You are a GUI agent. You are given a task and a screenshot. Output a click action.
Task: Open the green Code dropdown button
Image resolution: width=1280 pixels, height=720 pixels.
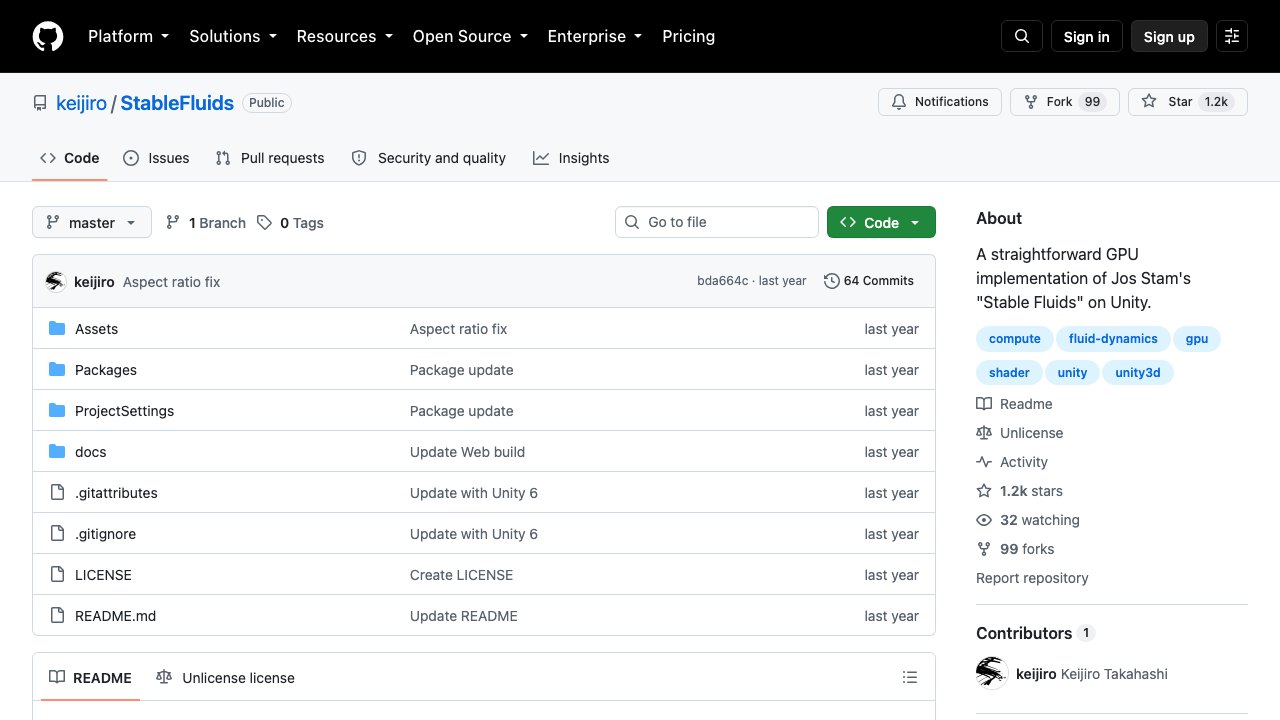click(881, 222)
